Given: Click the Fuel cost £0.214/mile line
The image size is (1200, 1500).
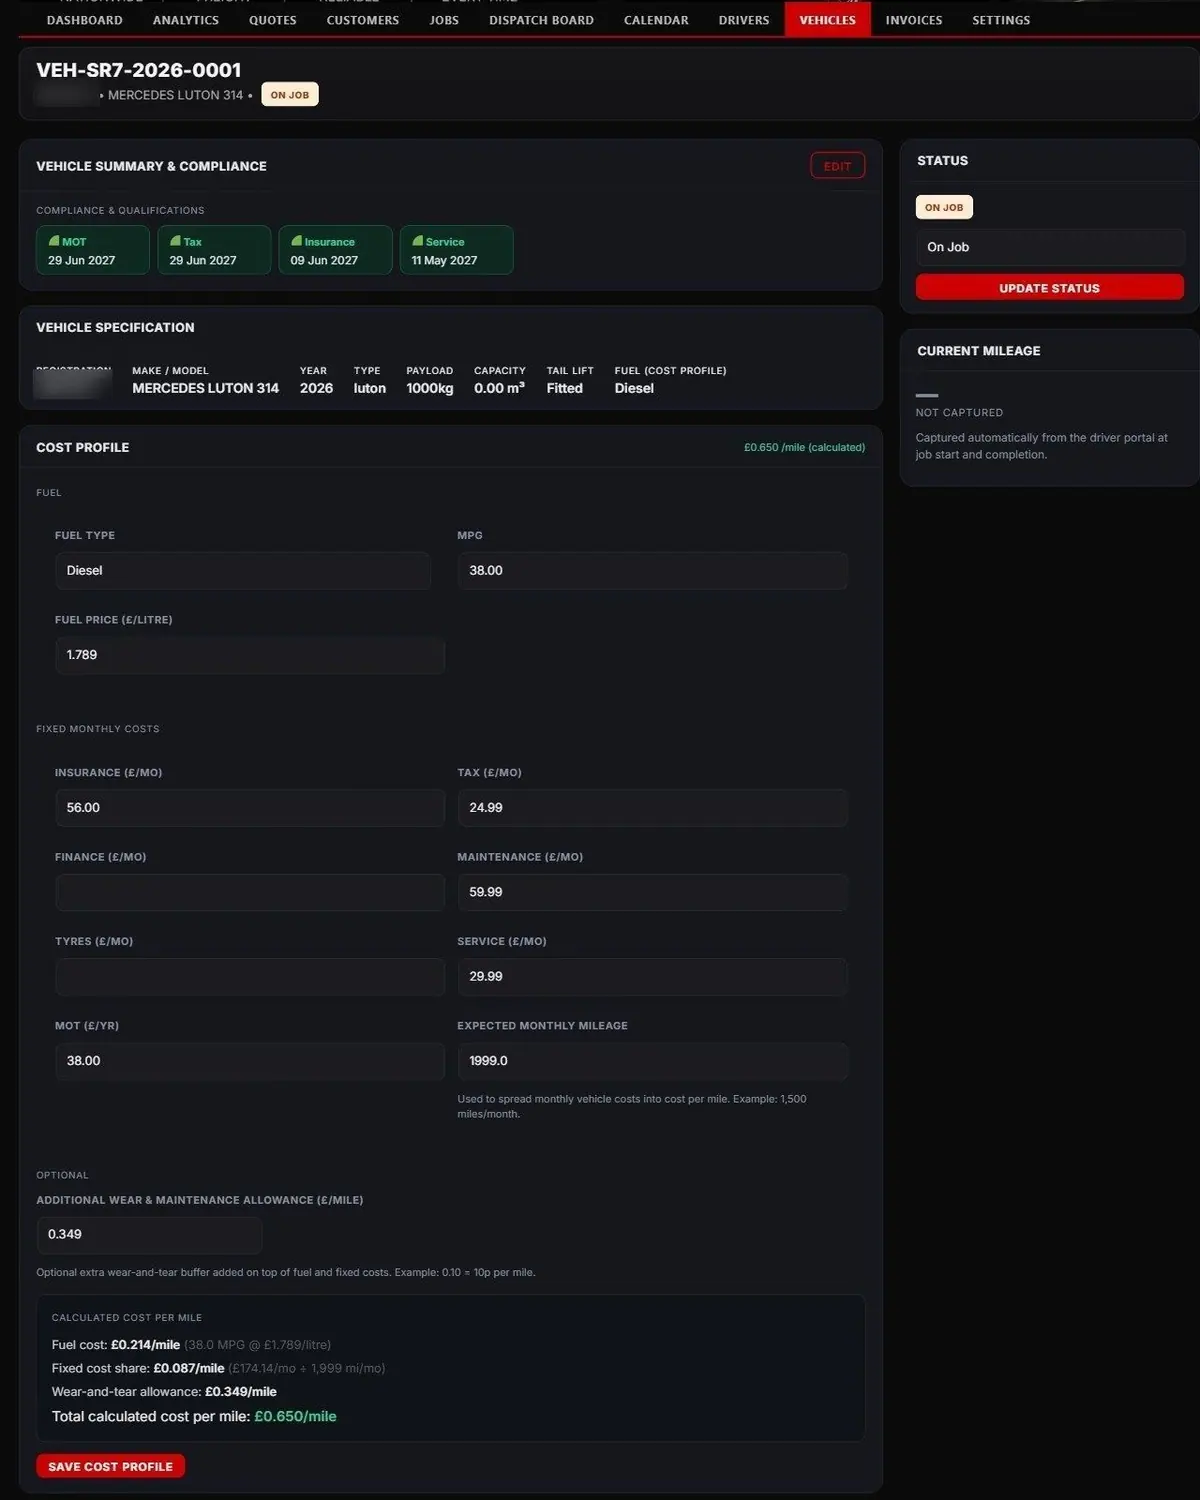Looking at the screenshot, I should coord(191,1345).
